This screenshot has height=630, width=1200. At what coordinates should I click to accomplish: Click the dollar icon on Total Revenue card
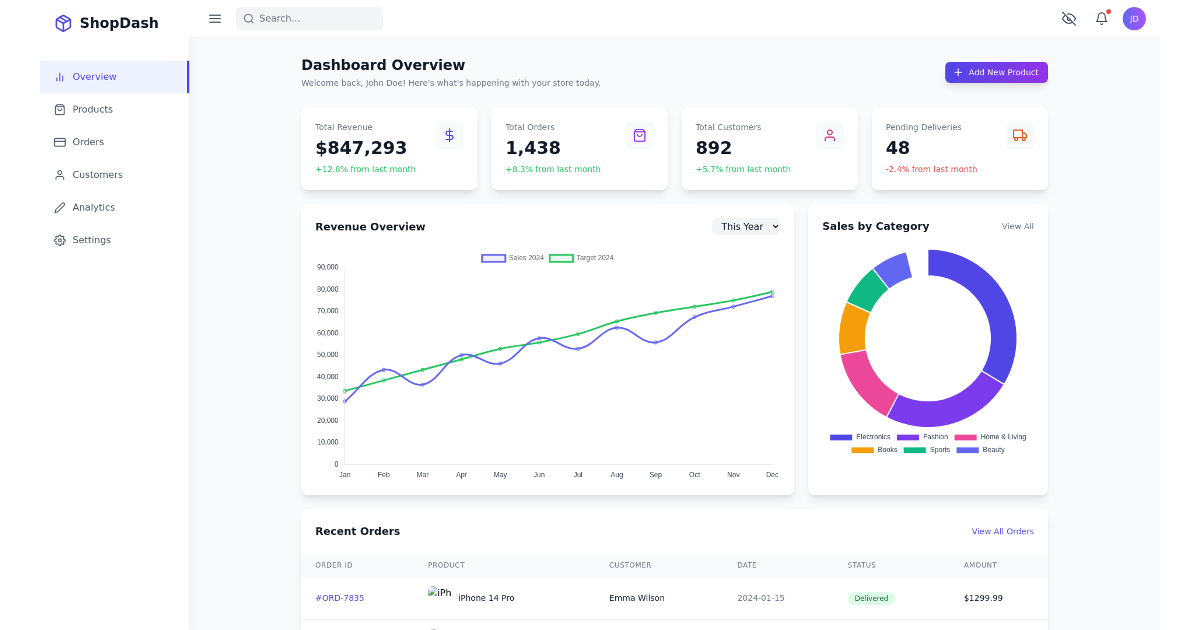click(449, 134)
